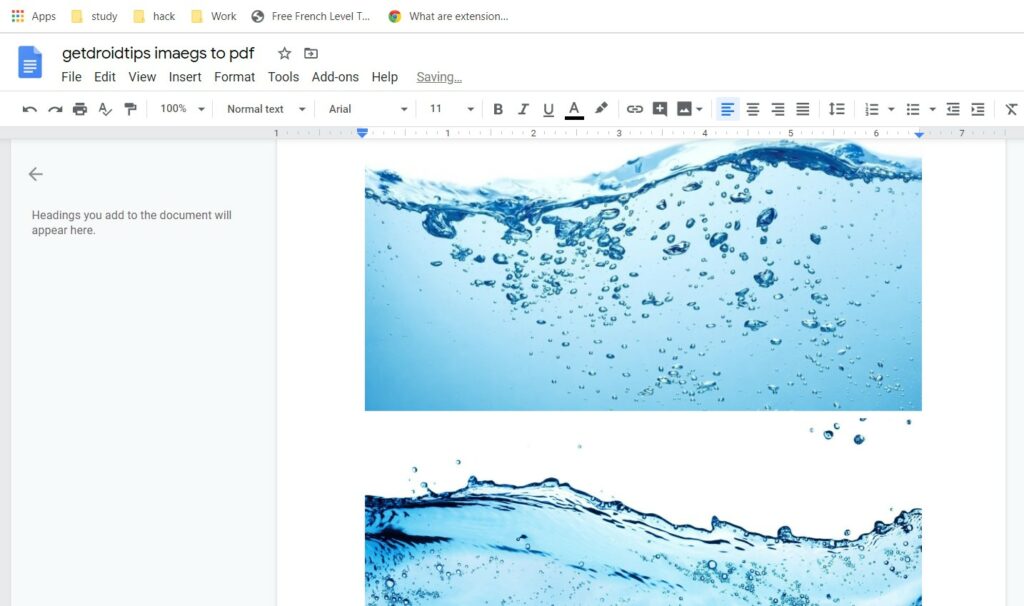Click the Insert link icon

(x=635, y=109)
